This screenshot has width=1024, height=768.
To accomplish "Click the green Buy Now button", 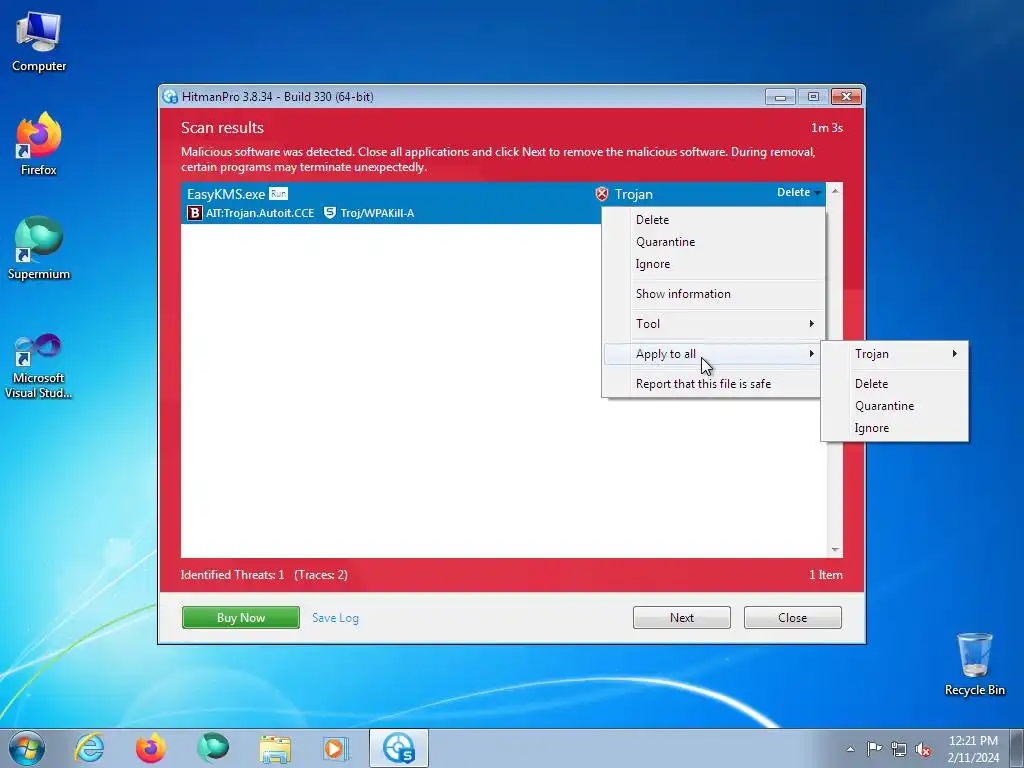I will 241,618.
